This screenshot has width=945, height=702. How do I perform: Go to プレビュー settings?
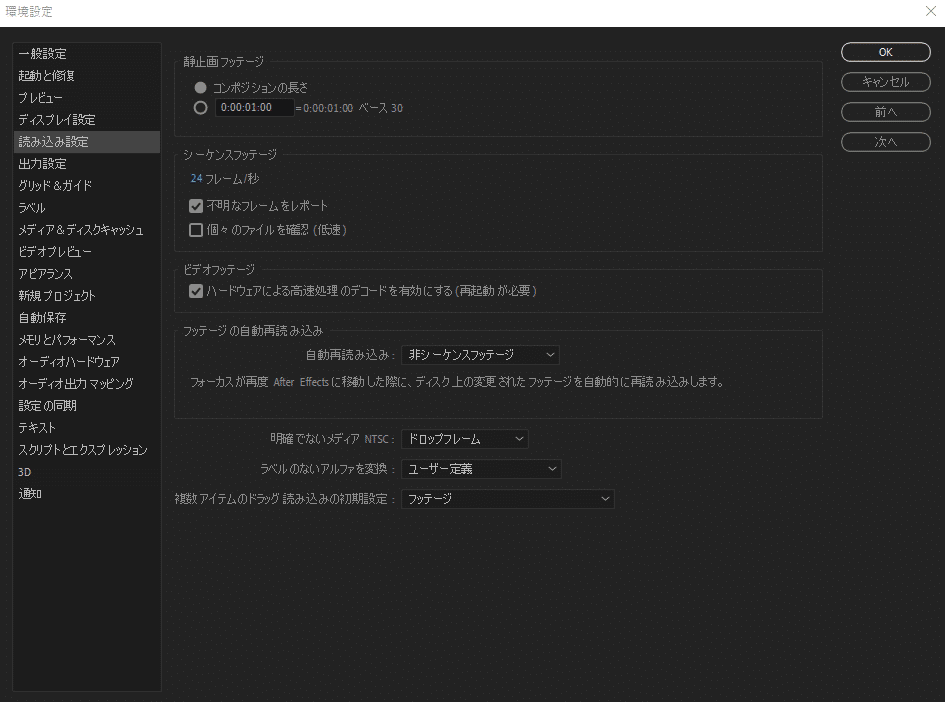(87, 98)
